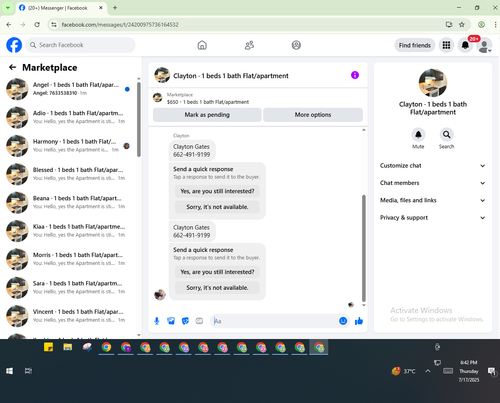Open the taskbar clock showing 6:42 PM
Screen dimensions: 500x403
pos(469,371)
